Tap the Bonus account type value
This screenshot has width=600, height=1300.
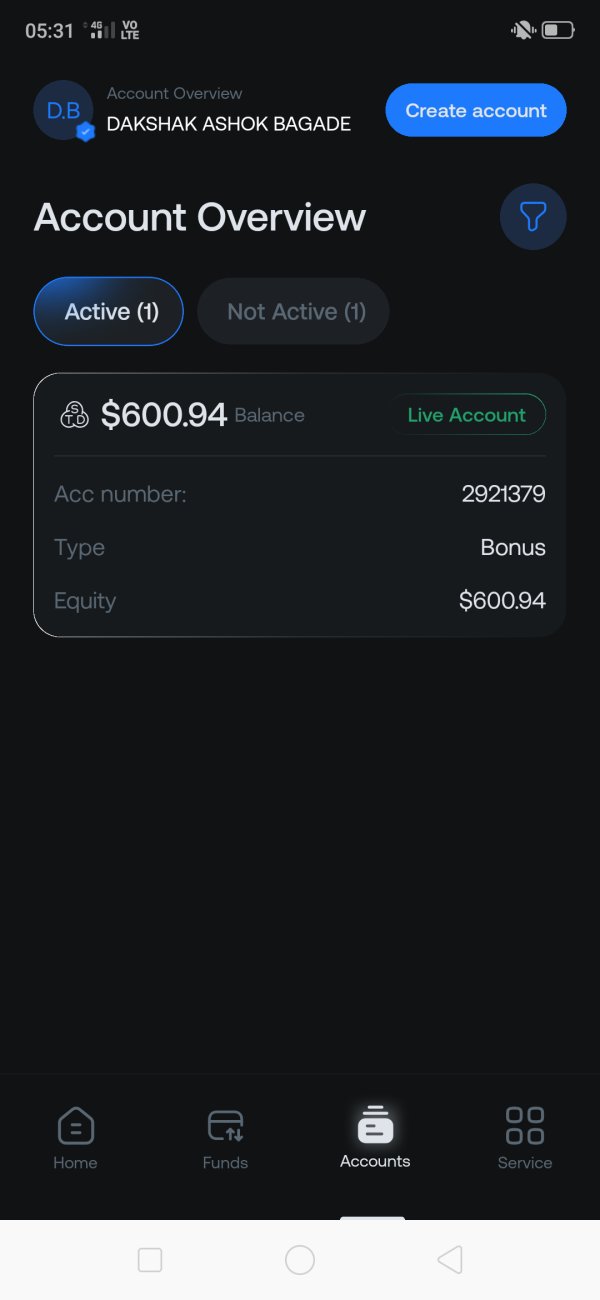coord(513,548)
